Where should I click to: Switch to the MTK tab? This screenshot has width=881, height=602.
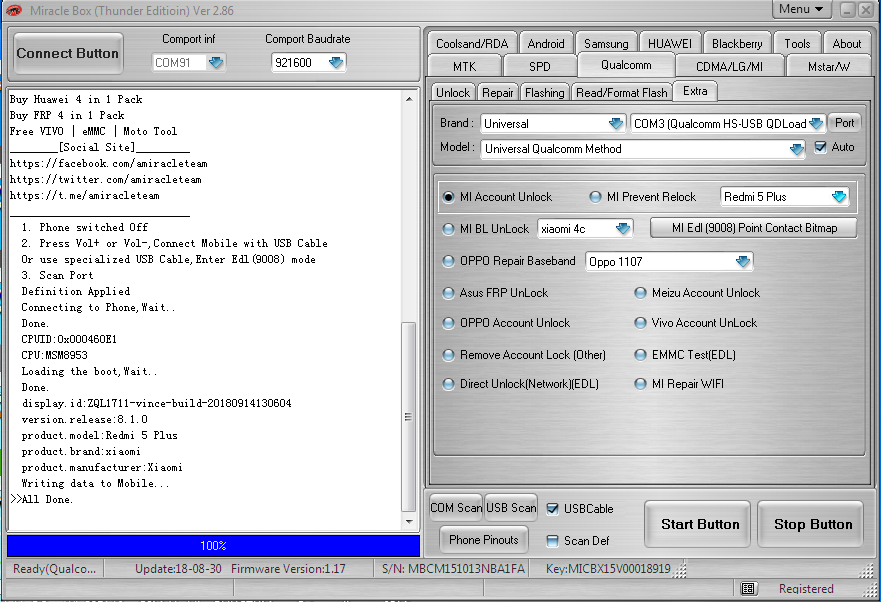465,66
